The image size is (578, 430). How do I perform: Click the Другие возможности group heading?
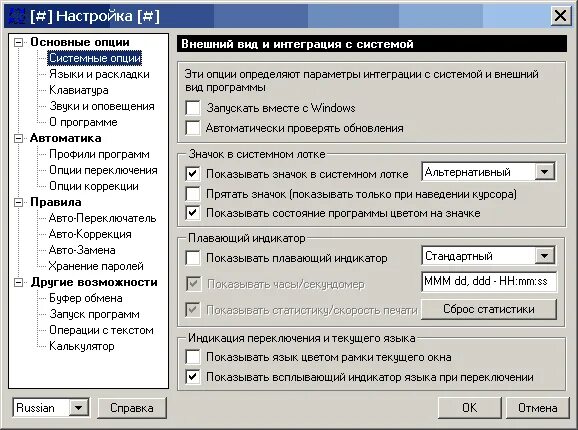coord(94,282)
